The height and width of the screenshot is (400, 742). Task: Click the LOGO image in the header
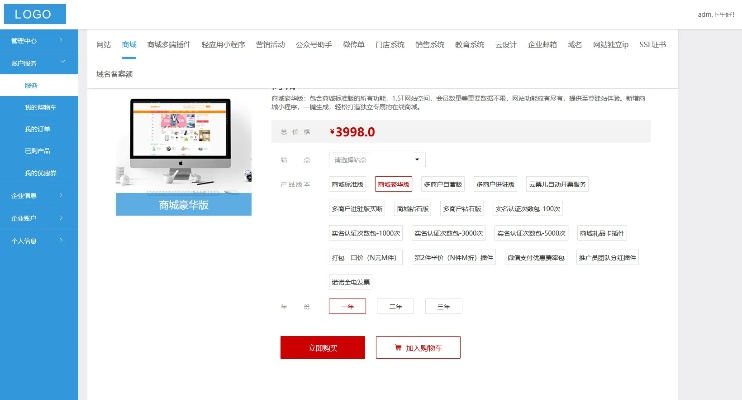[34, 14]
